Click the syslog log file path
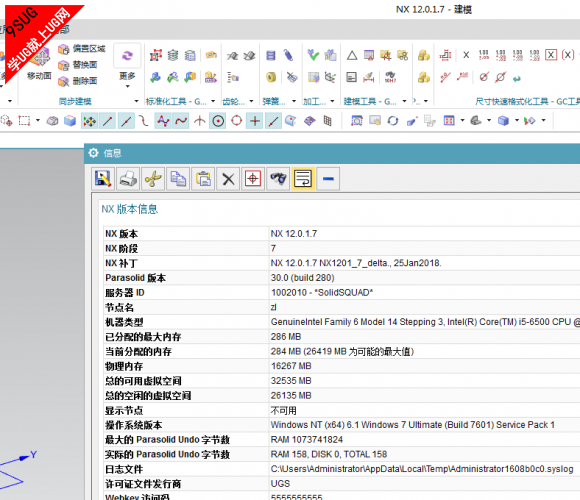The height and width of the screenshot is (500, 580). pyautogui.click(x=422, y=469)
